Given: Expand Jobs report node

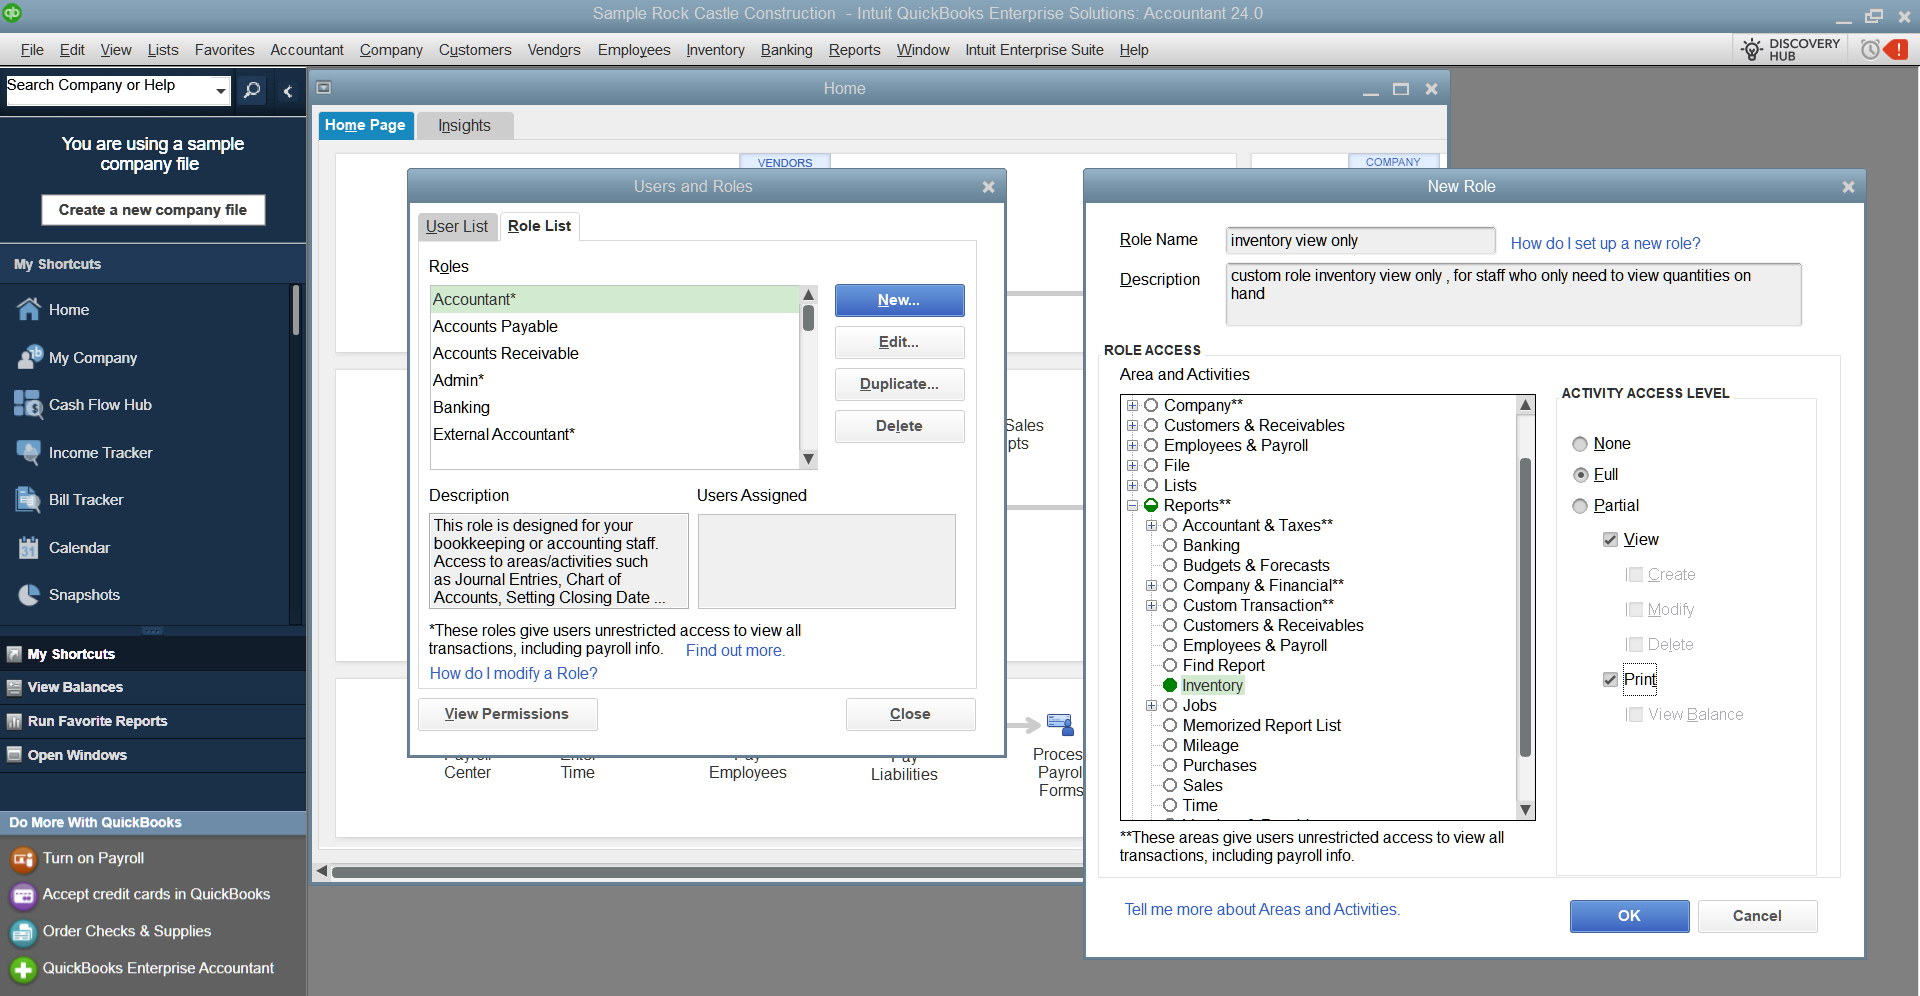Looking at the screenshot, I should coord(1151,706).
